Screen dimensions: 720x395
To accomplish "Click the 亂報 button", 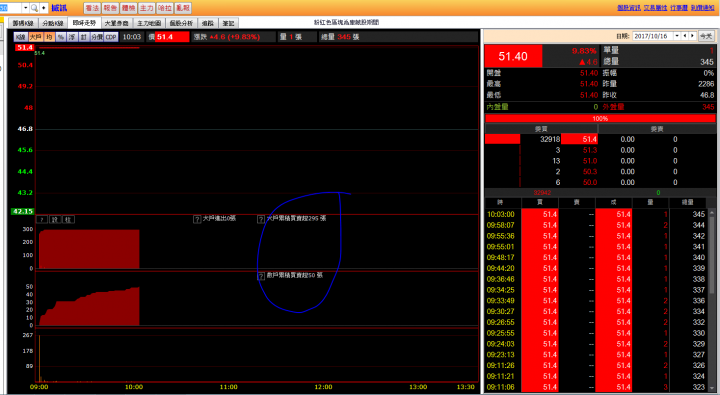I will (183, 8).
